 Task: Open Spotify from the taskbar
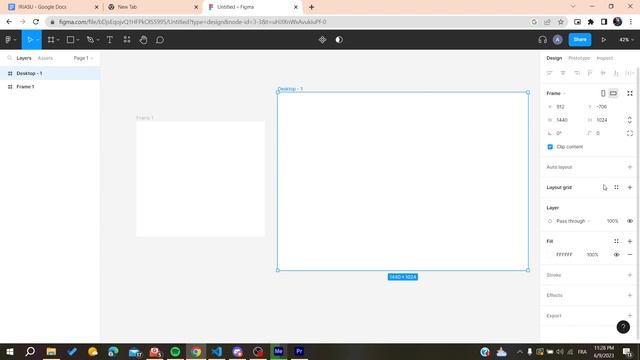(x=175, y=351)
